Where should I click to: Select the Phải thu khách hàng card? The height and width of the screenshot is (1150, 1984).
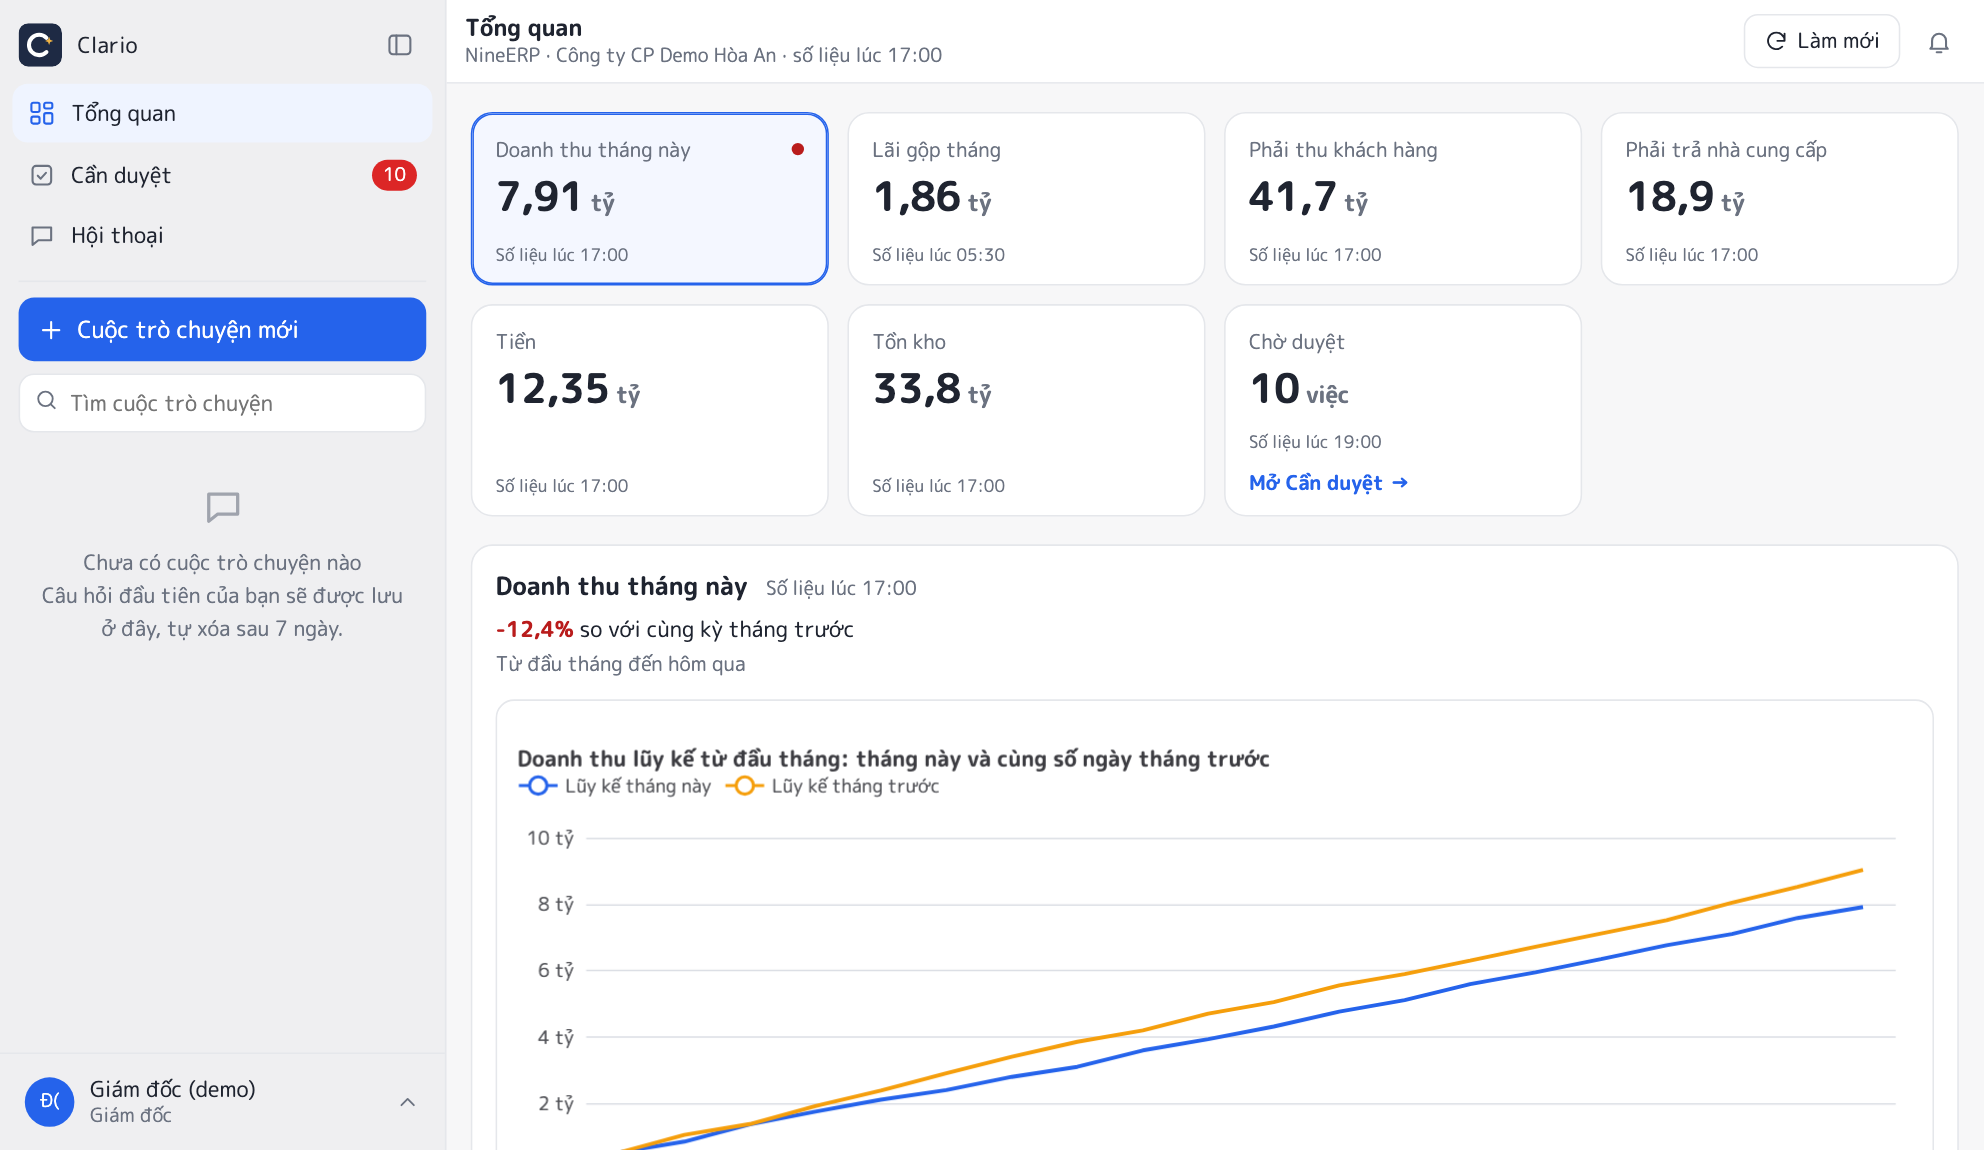(x=1403, y=198)
